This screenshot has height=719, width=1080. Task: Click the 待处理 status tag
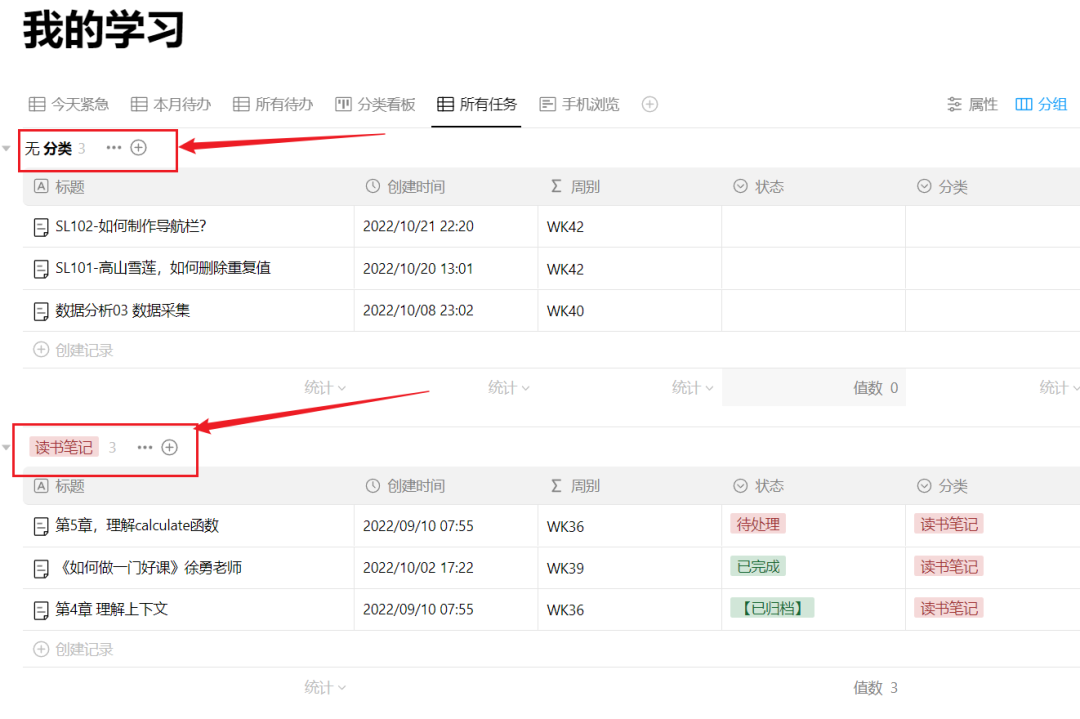coord(758,524)
